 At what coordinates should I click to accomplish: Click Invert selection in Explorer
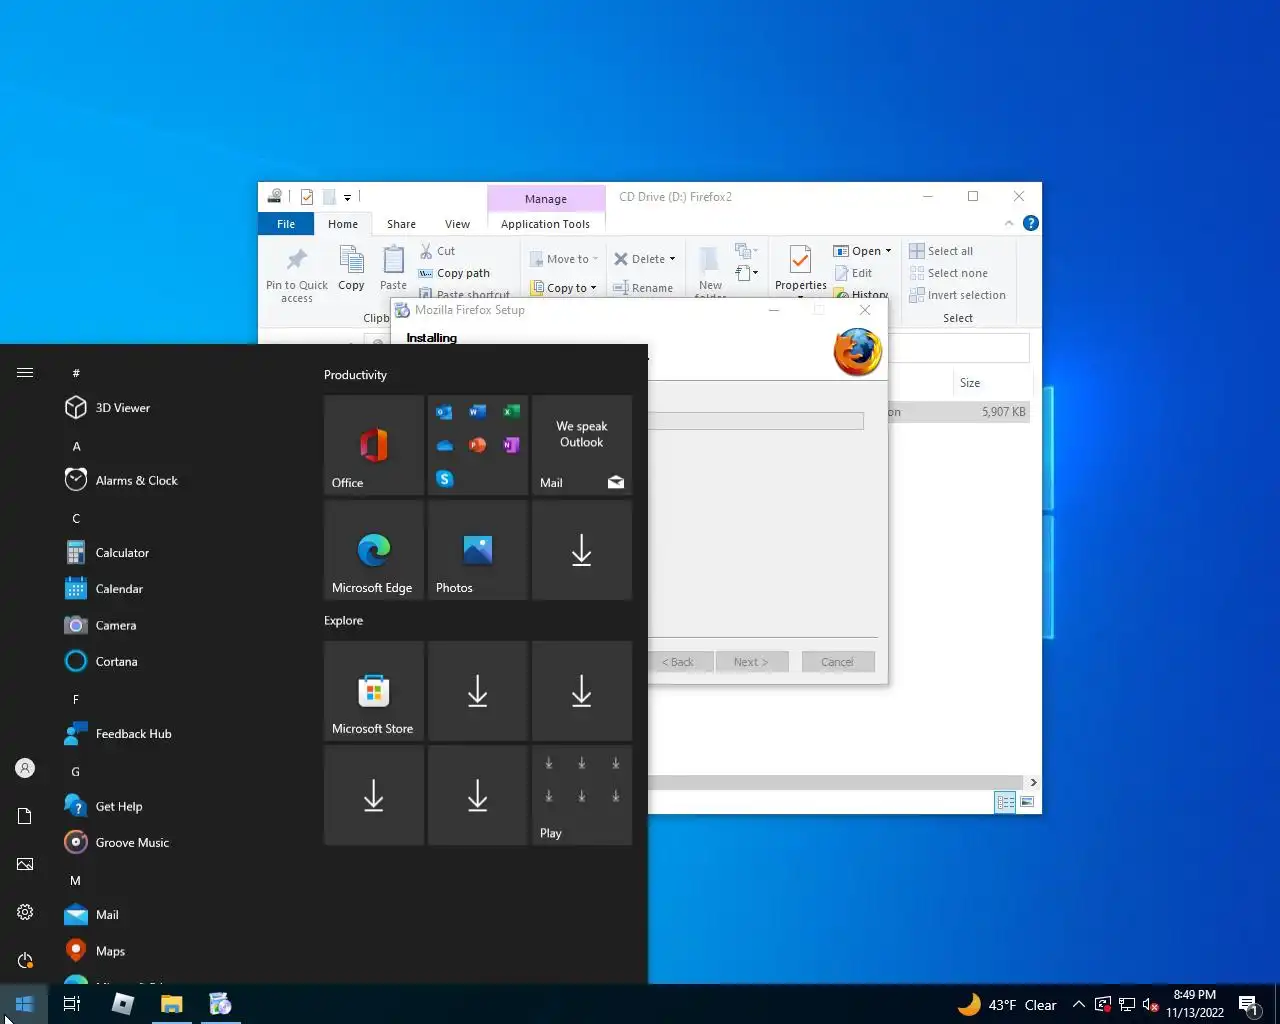pos(957,295)
